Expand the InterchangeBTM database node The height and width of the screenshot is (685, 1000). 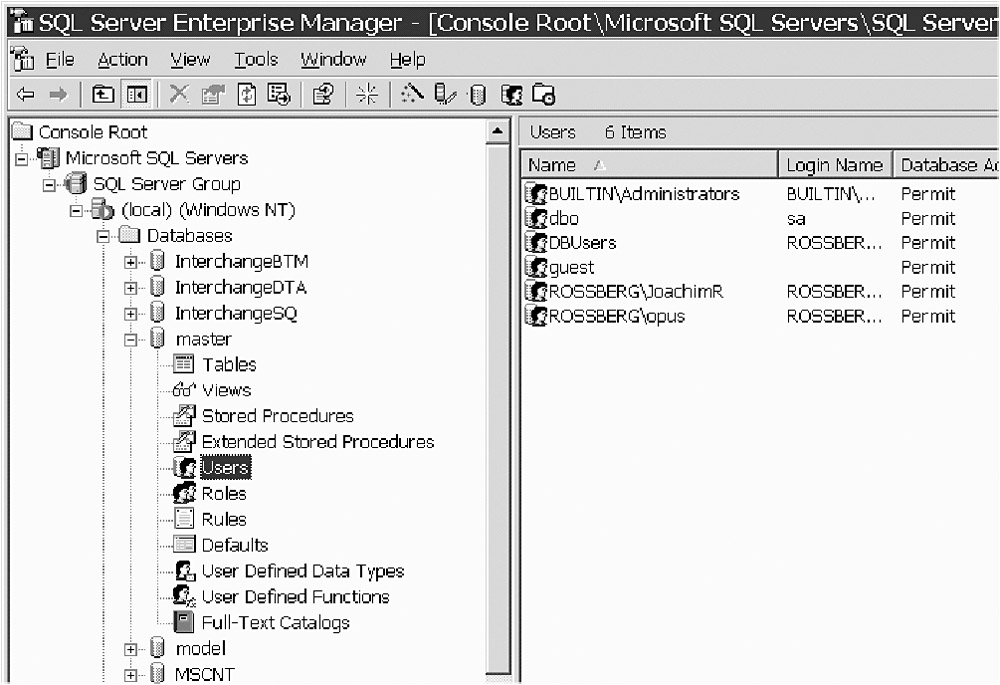tap(130, 262)
